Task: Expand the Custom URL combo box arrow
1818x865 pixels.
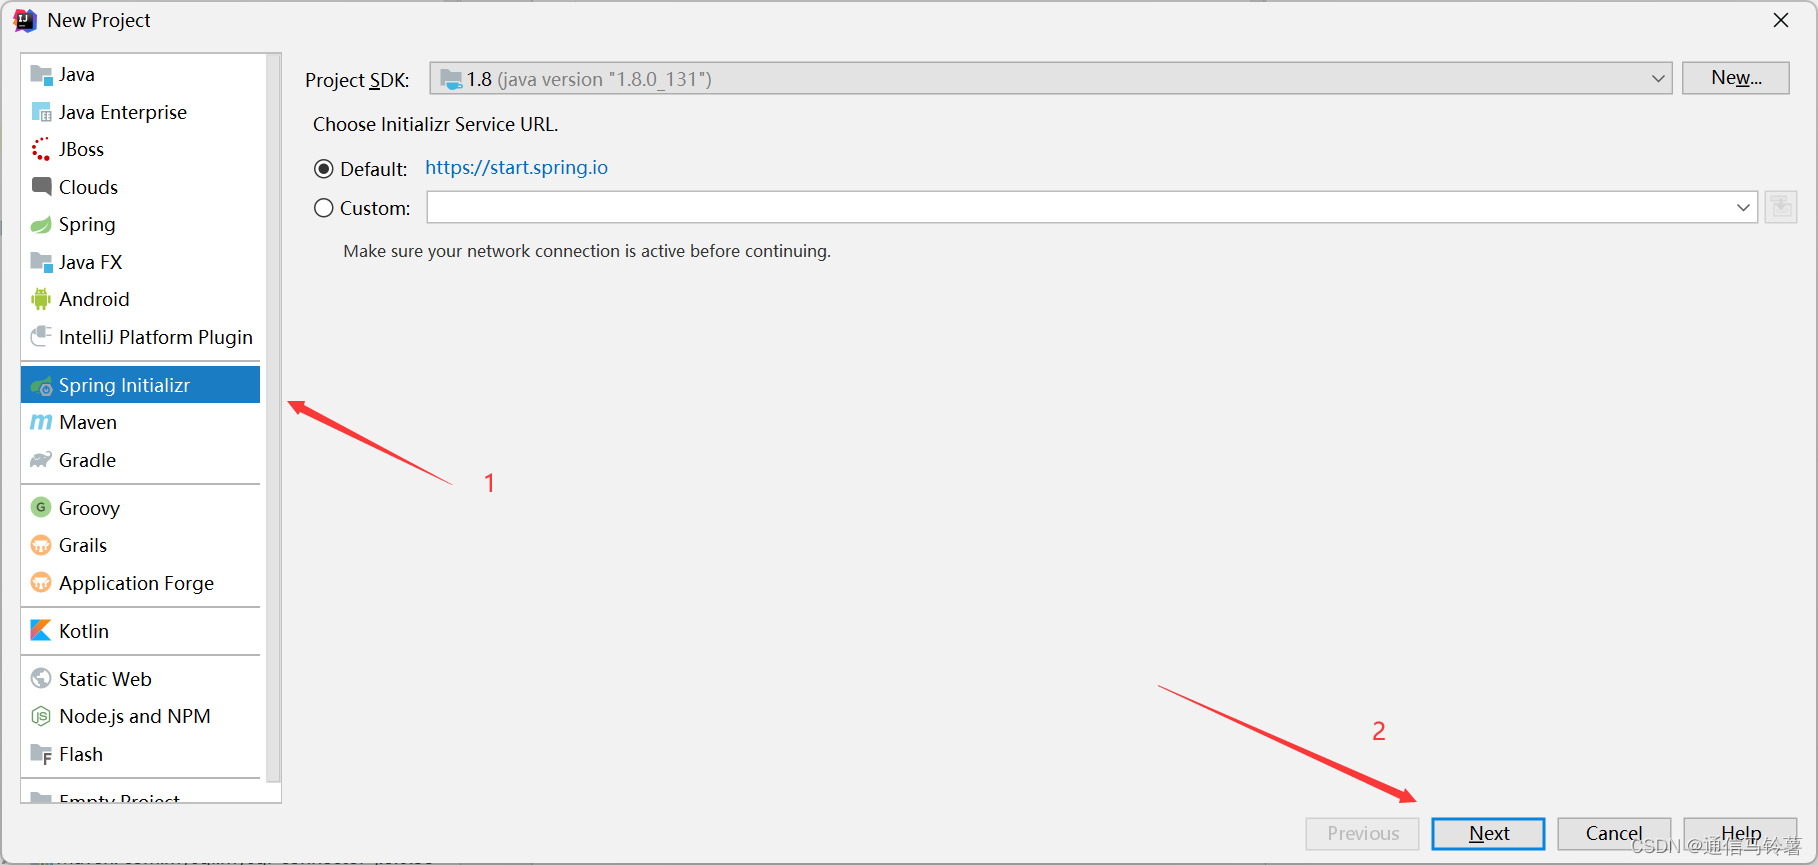Action: tap(1743, 208)
